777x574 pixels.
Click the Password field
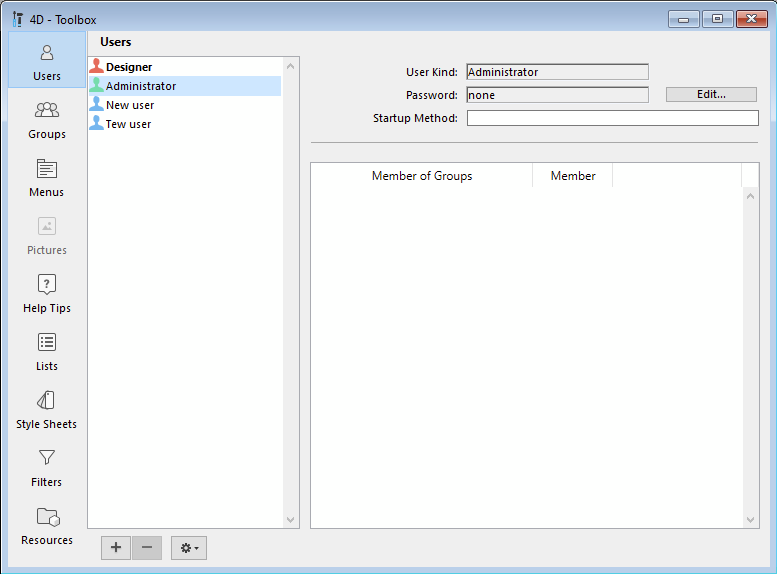(x=557, y=95)
